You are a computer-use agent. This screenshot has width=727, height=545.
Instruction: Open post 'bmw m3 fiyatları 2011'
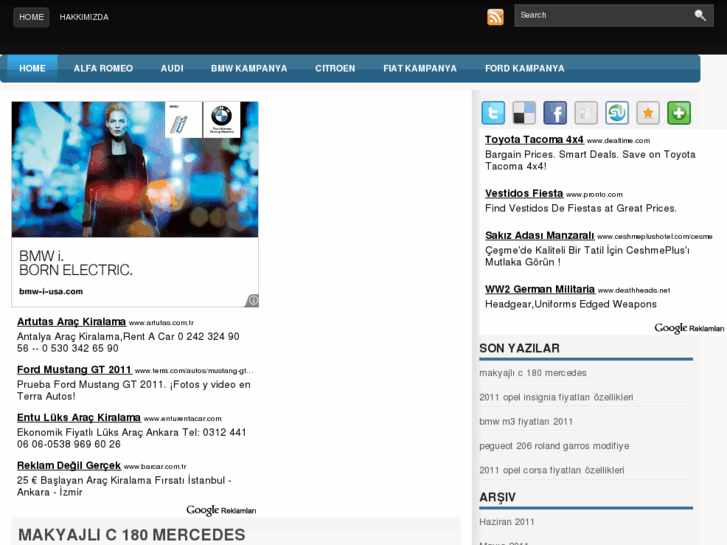[x=526, y=422]
